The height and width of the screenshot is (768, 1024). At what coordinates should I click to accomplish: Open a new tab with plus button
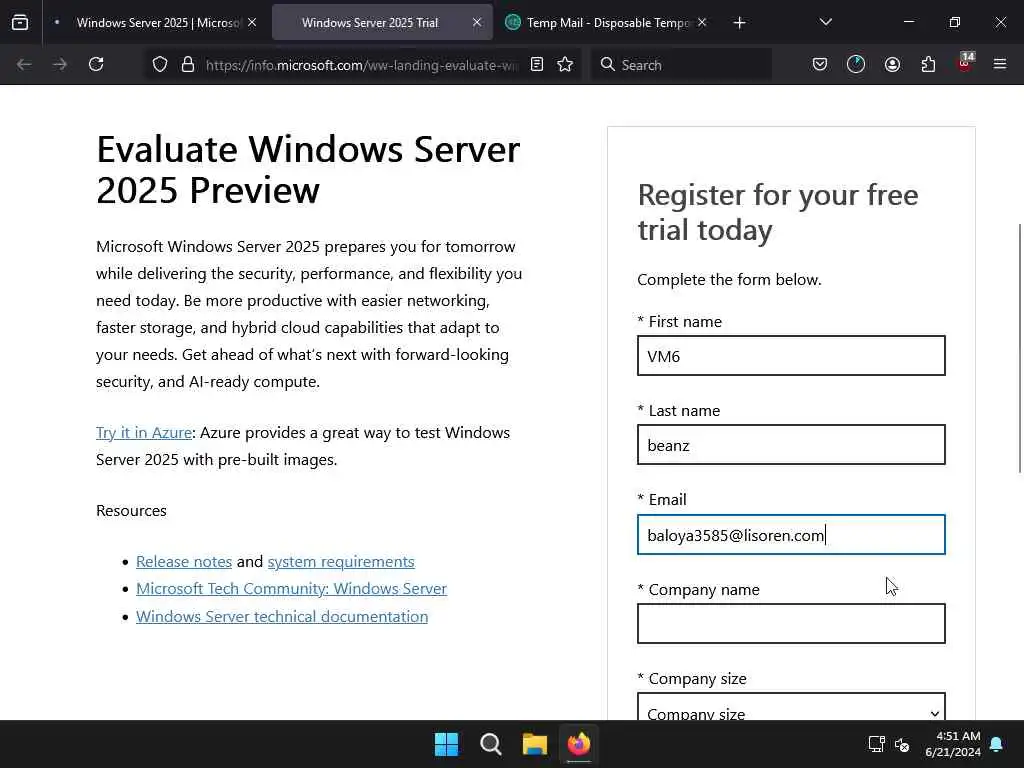pyautogui.click(x=739, y=23)
